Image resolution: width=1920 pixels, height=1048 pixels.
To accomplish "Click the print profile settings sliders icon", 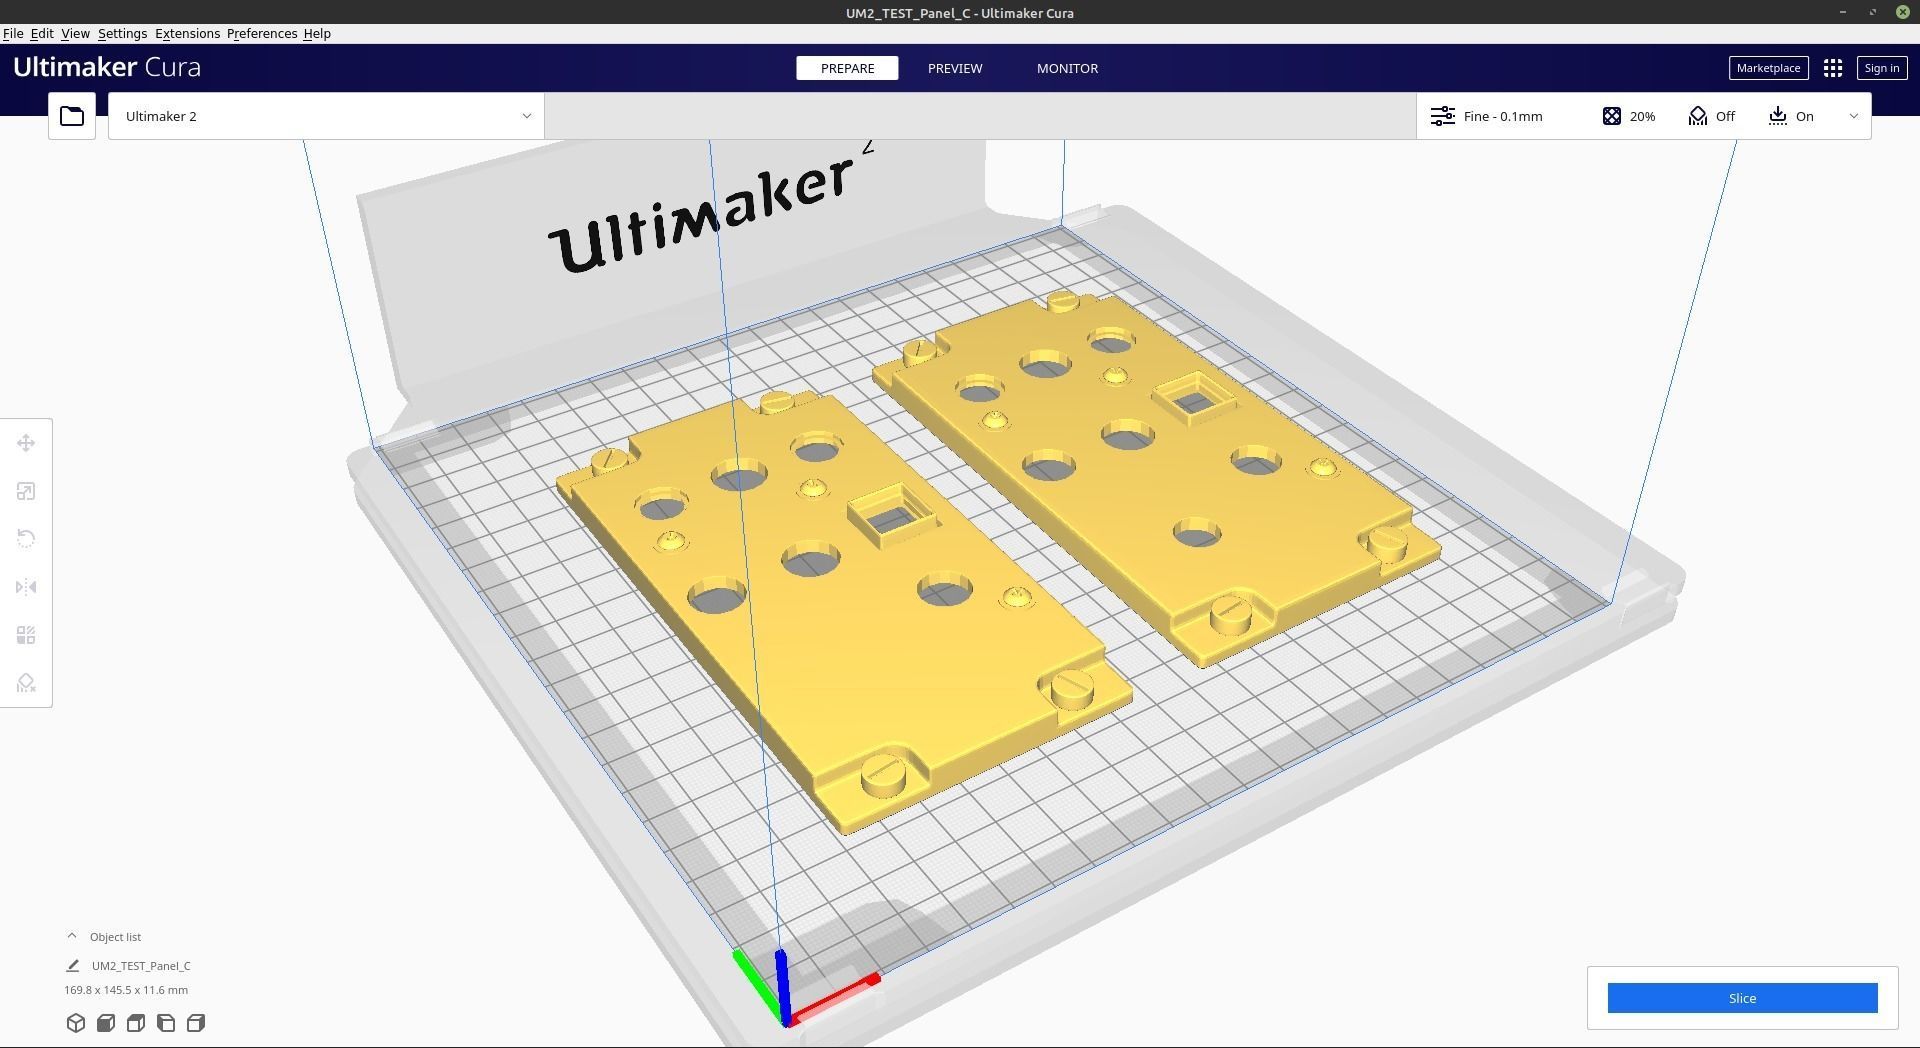I will [x=1443, y=116].
